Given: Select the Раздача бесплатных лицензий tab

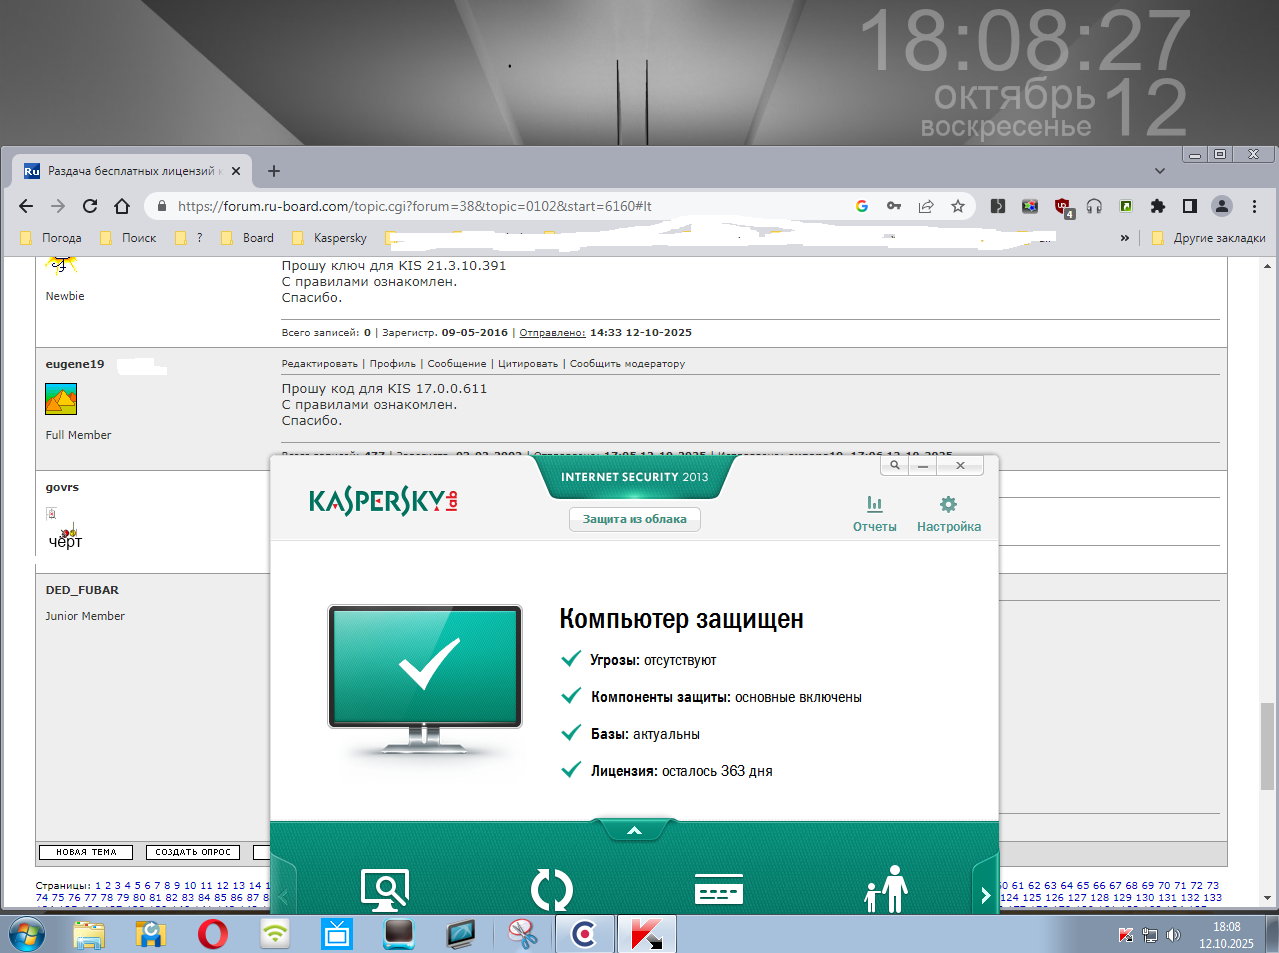Looking at the screenshot, I should click(132, 171).
